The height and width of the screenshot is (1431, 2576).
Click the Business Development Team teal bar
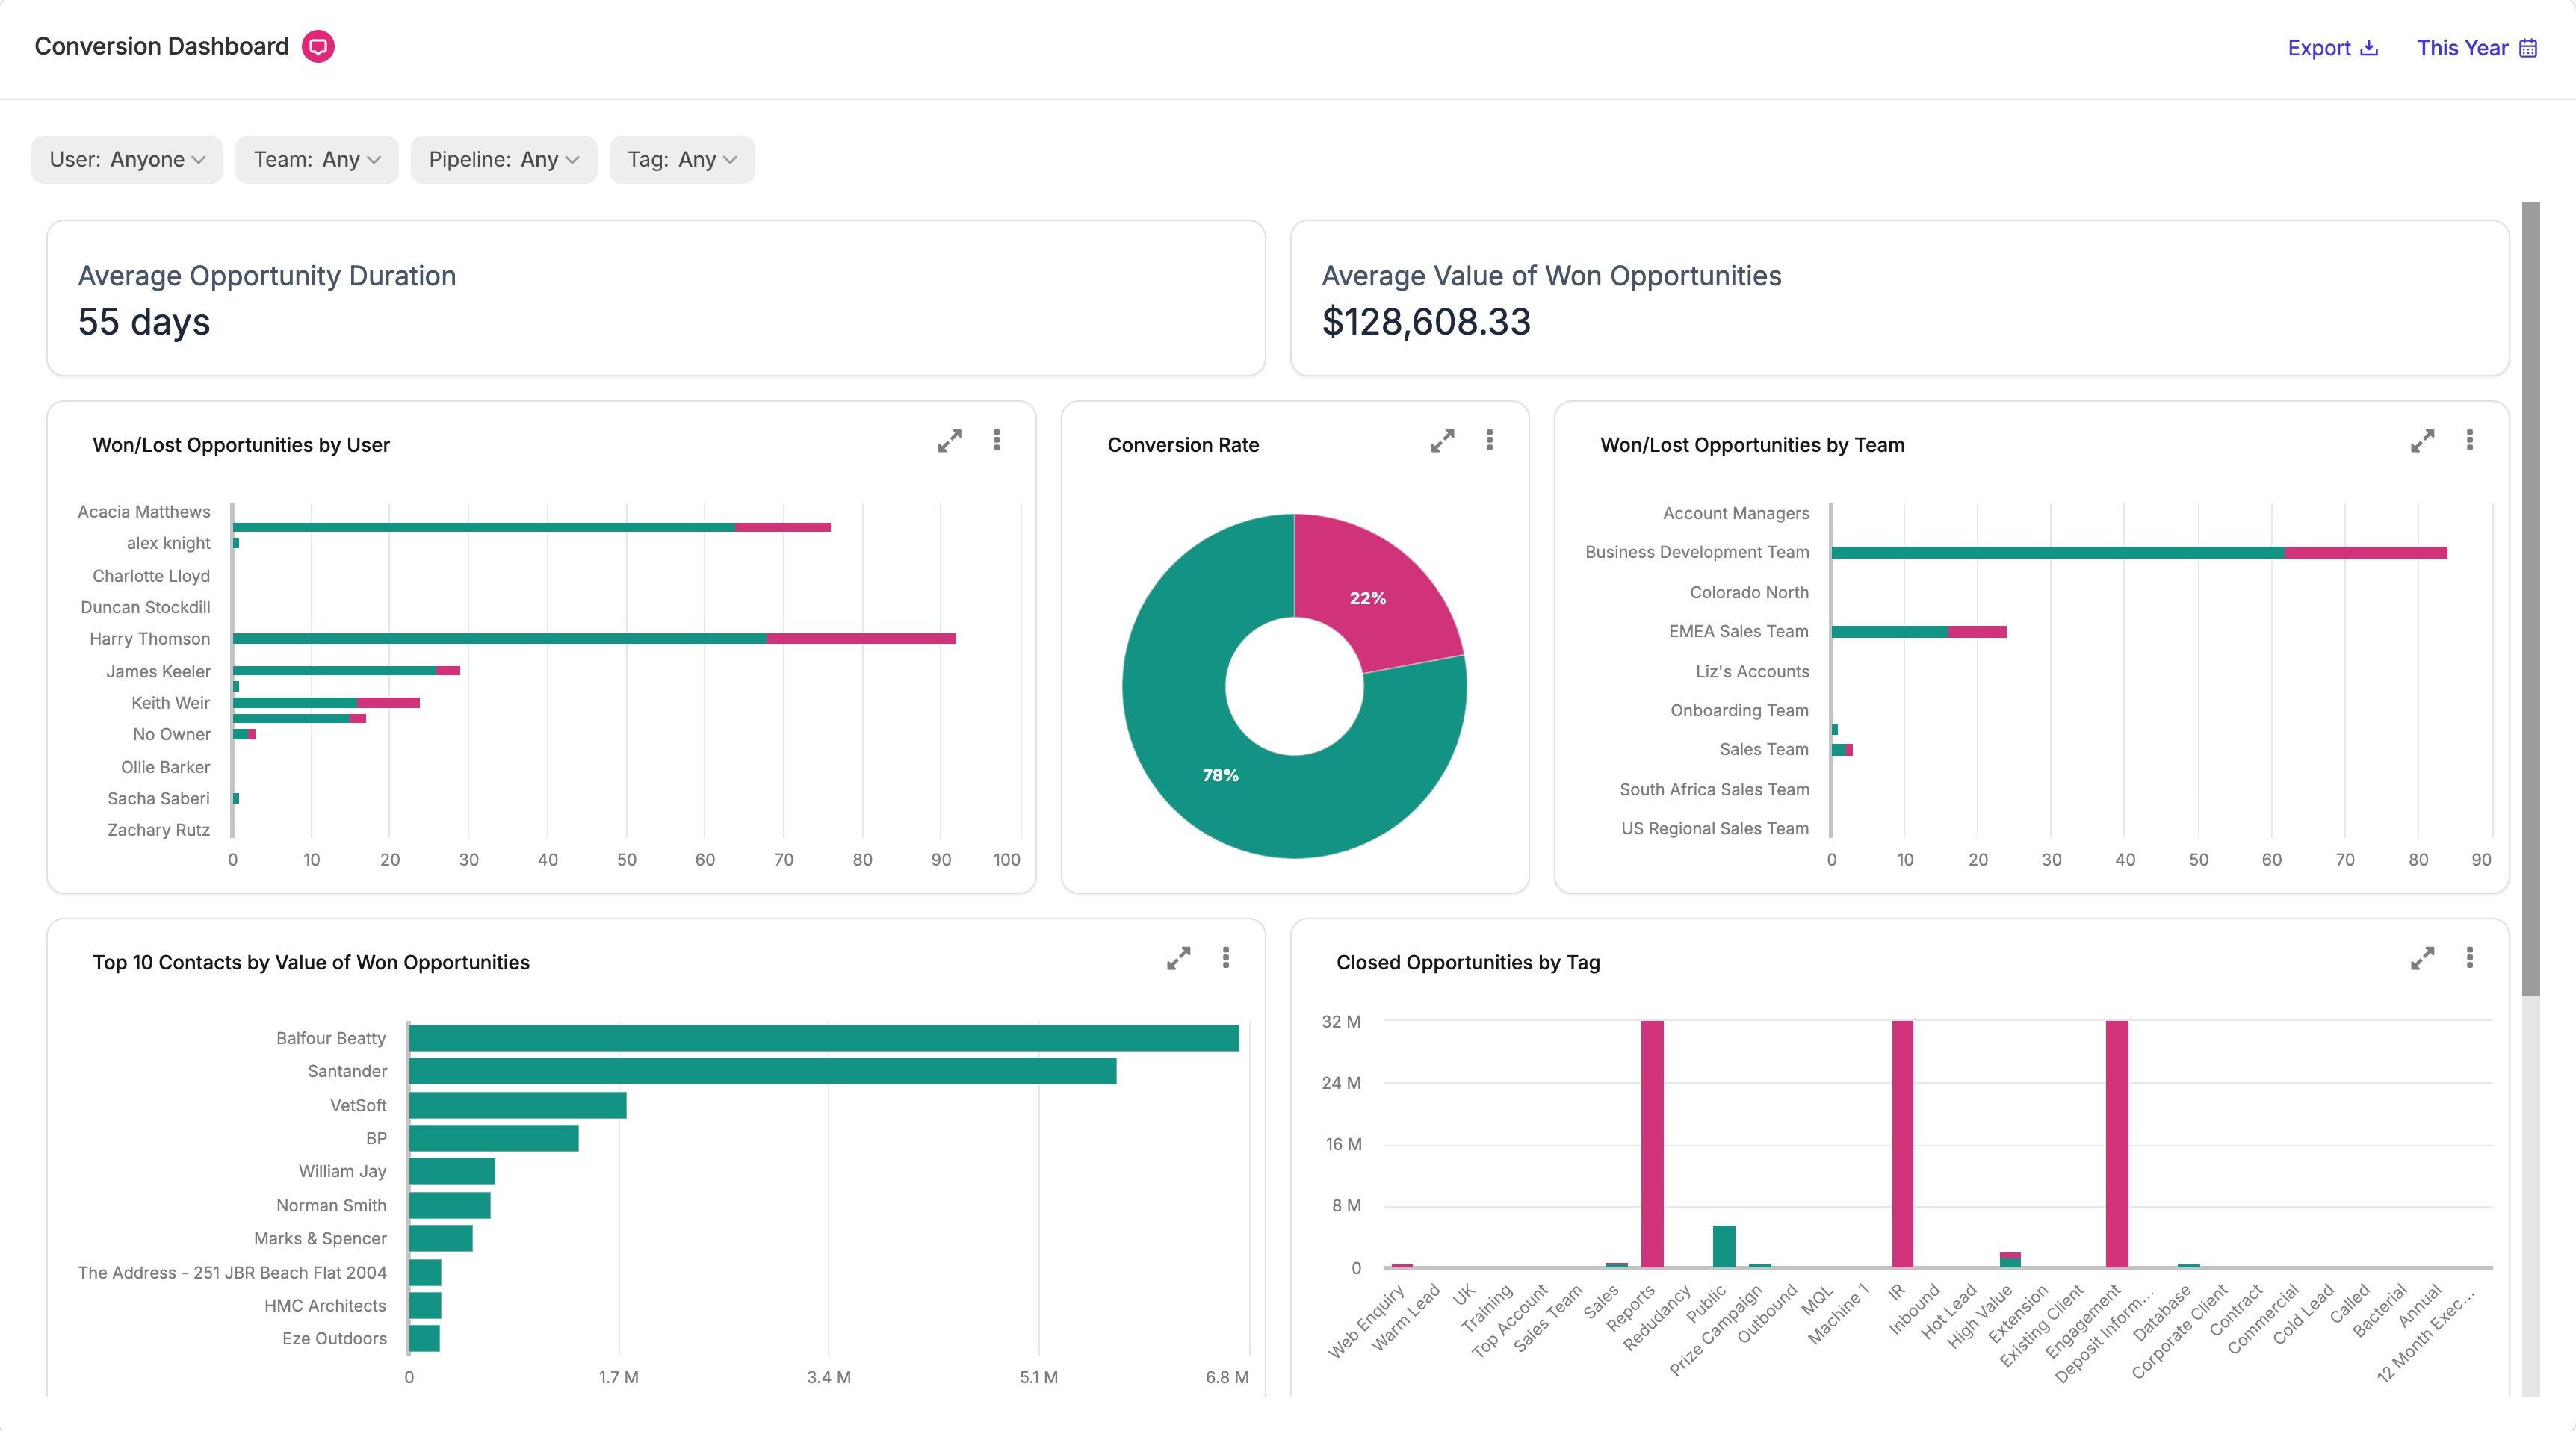(2058, 553)
